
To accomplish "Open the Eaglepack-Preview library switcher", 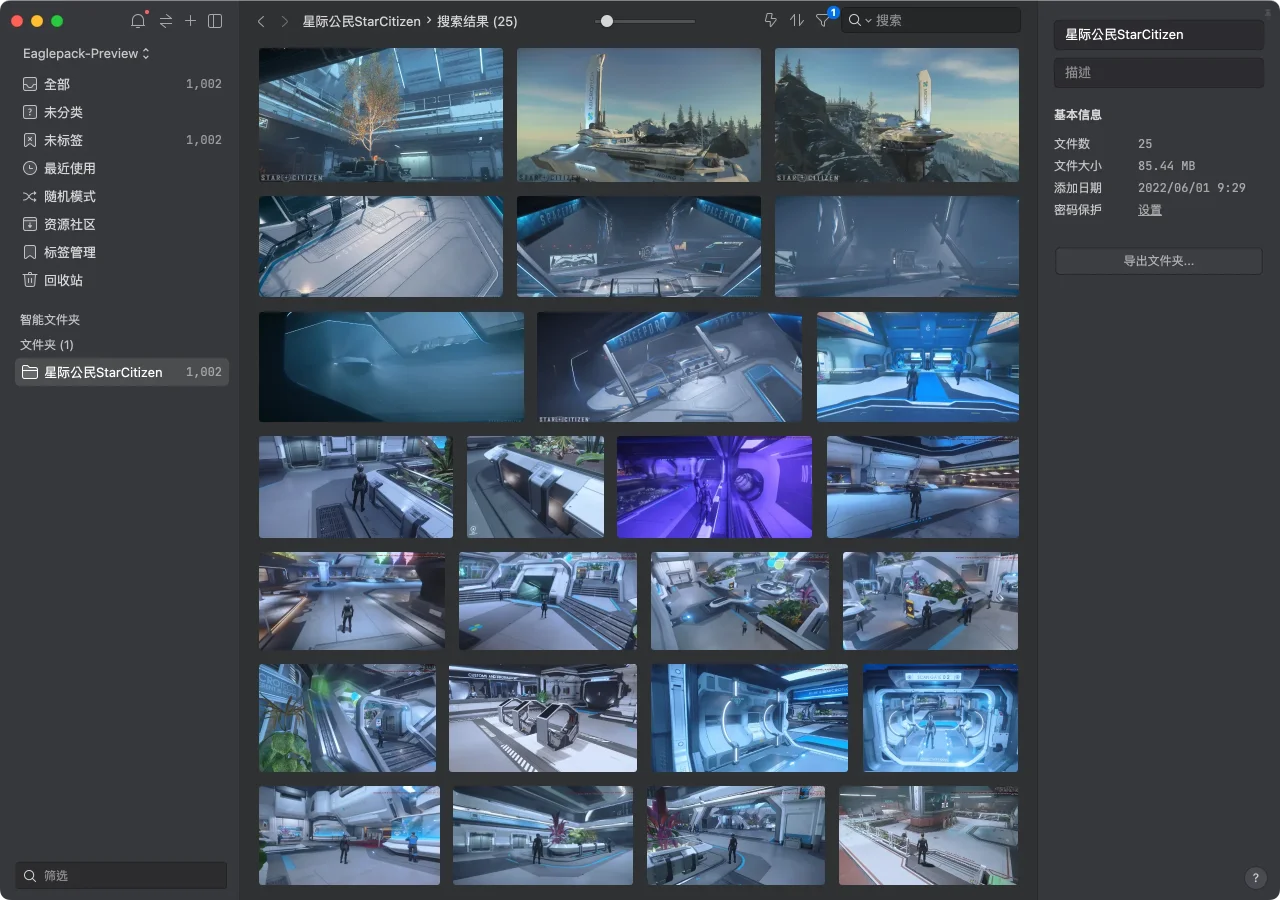I will click(x=86, y=53).
